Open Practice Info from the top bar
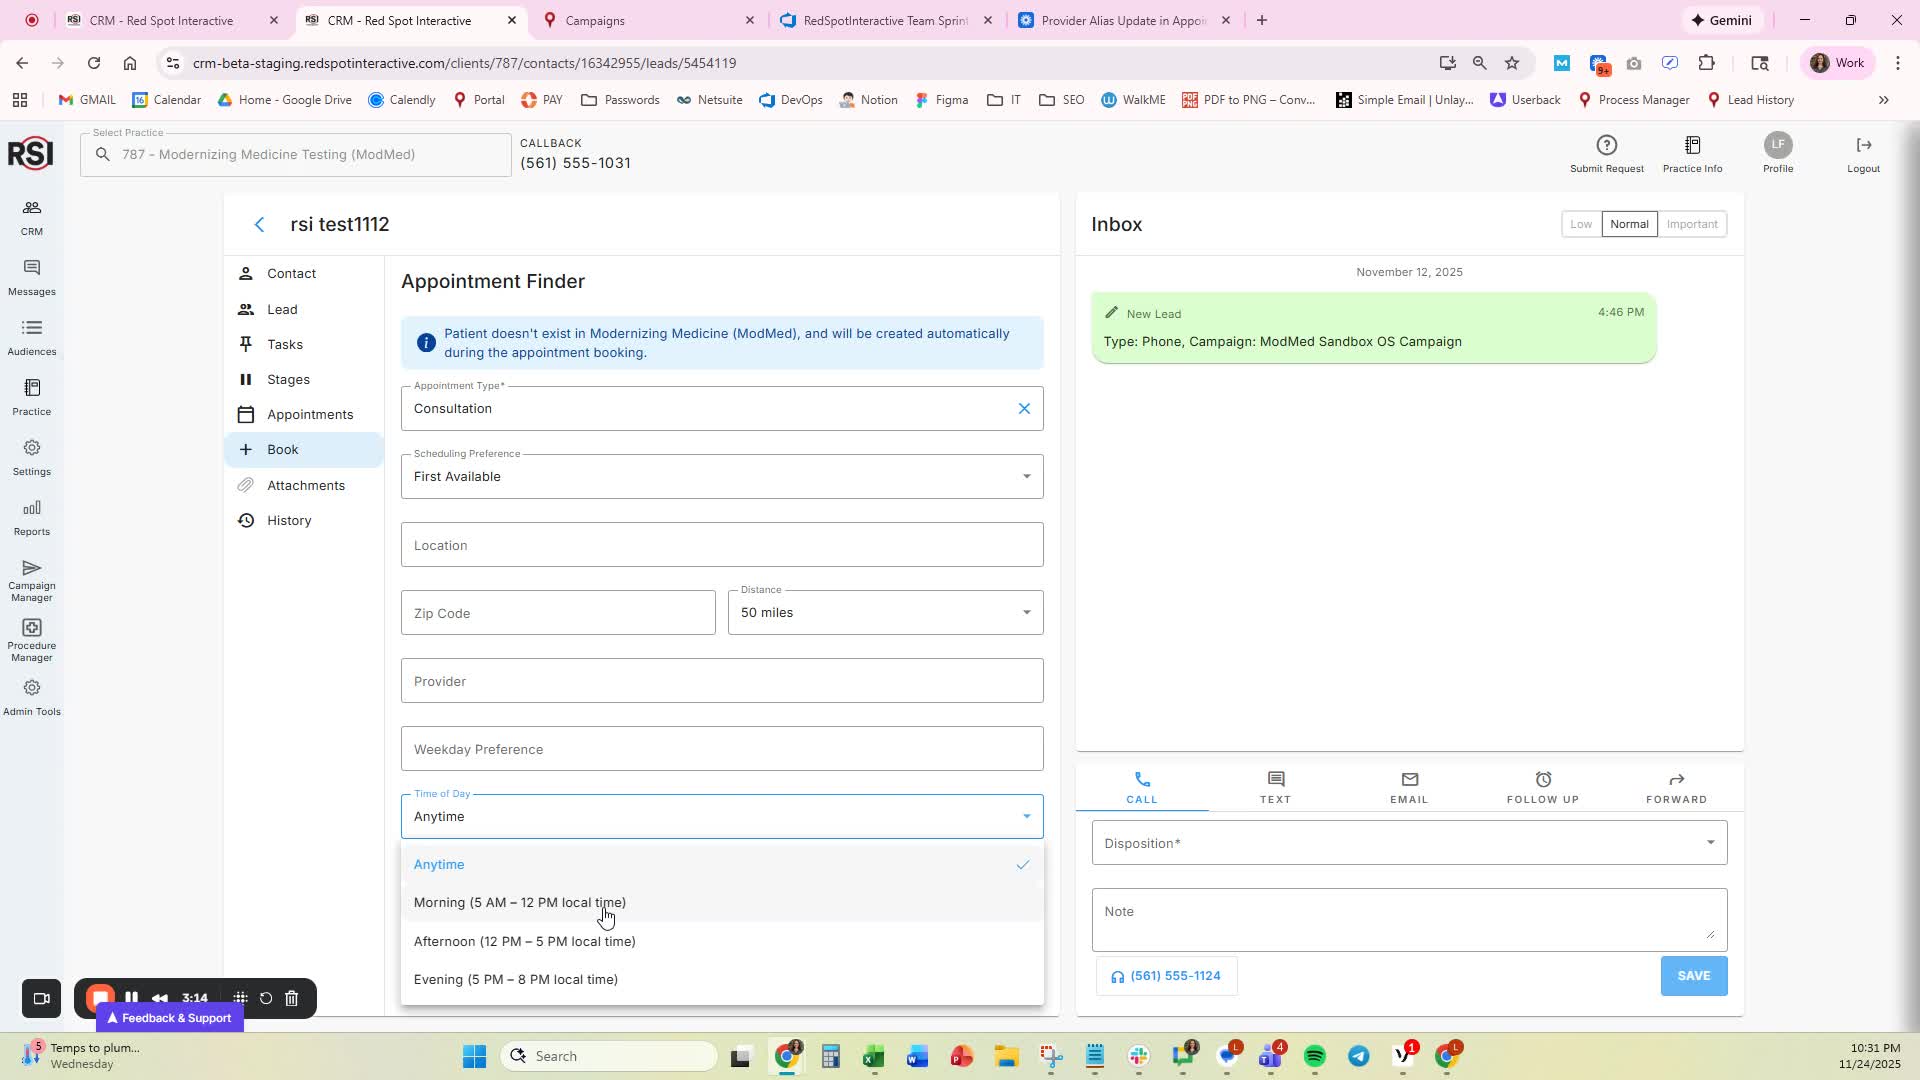The width and height of the screenshot is (1920, 1080). (x=1692, y=153)
